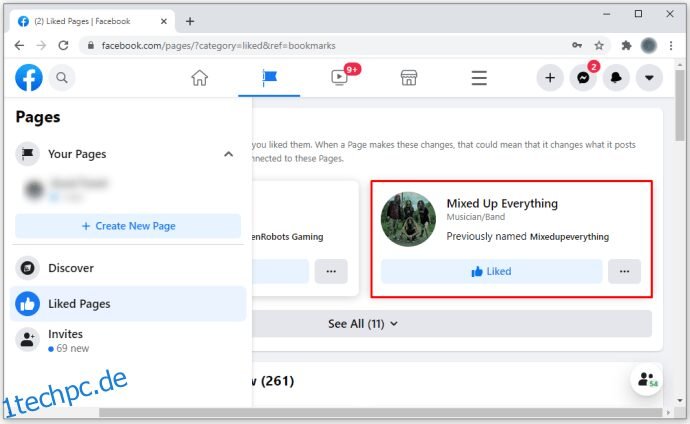Select the Pages flag icon in top nav
690x424 pixels.
[x=269, y=78]
